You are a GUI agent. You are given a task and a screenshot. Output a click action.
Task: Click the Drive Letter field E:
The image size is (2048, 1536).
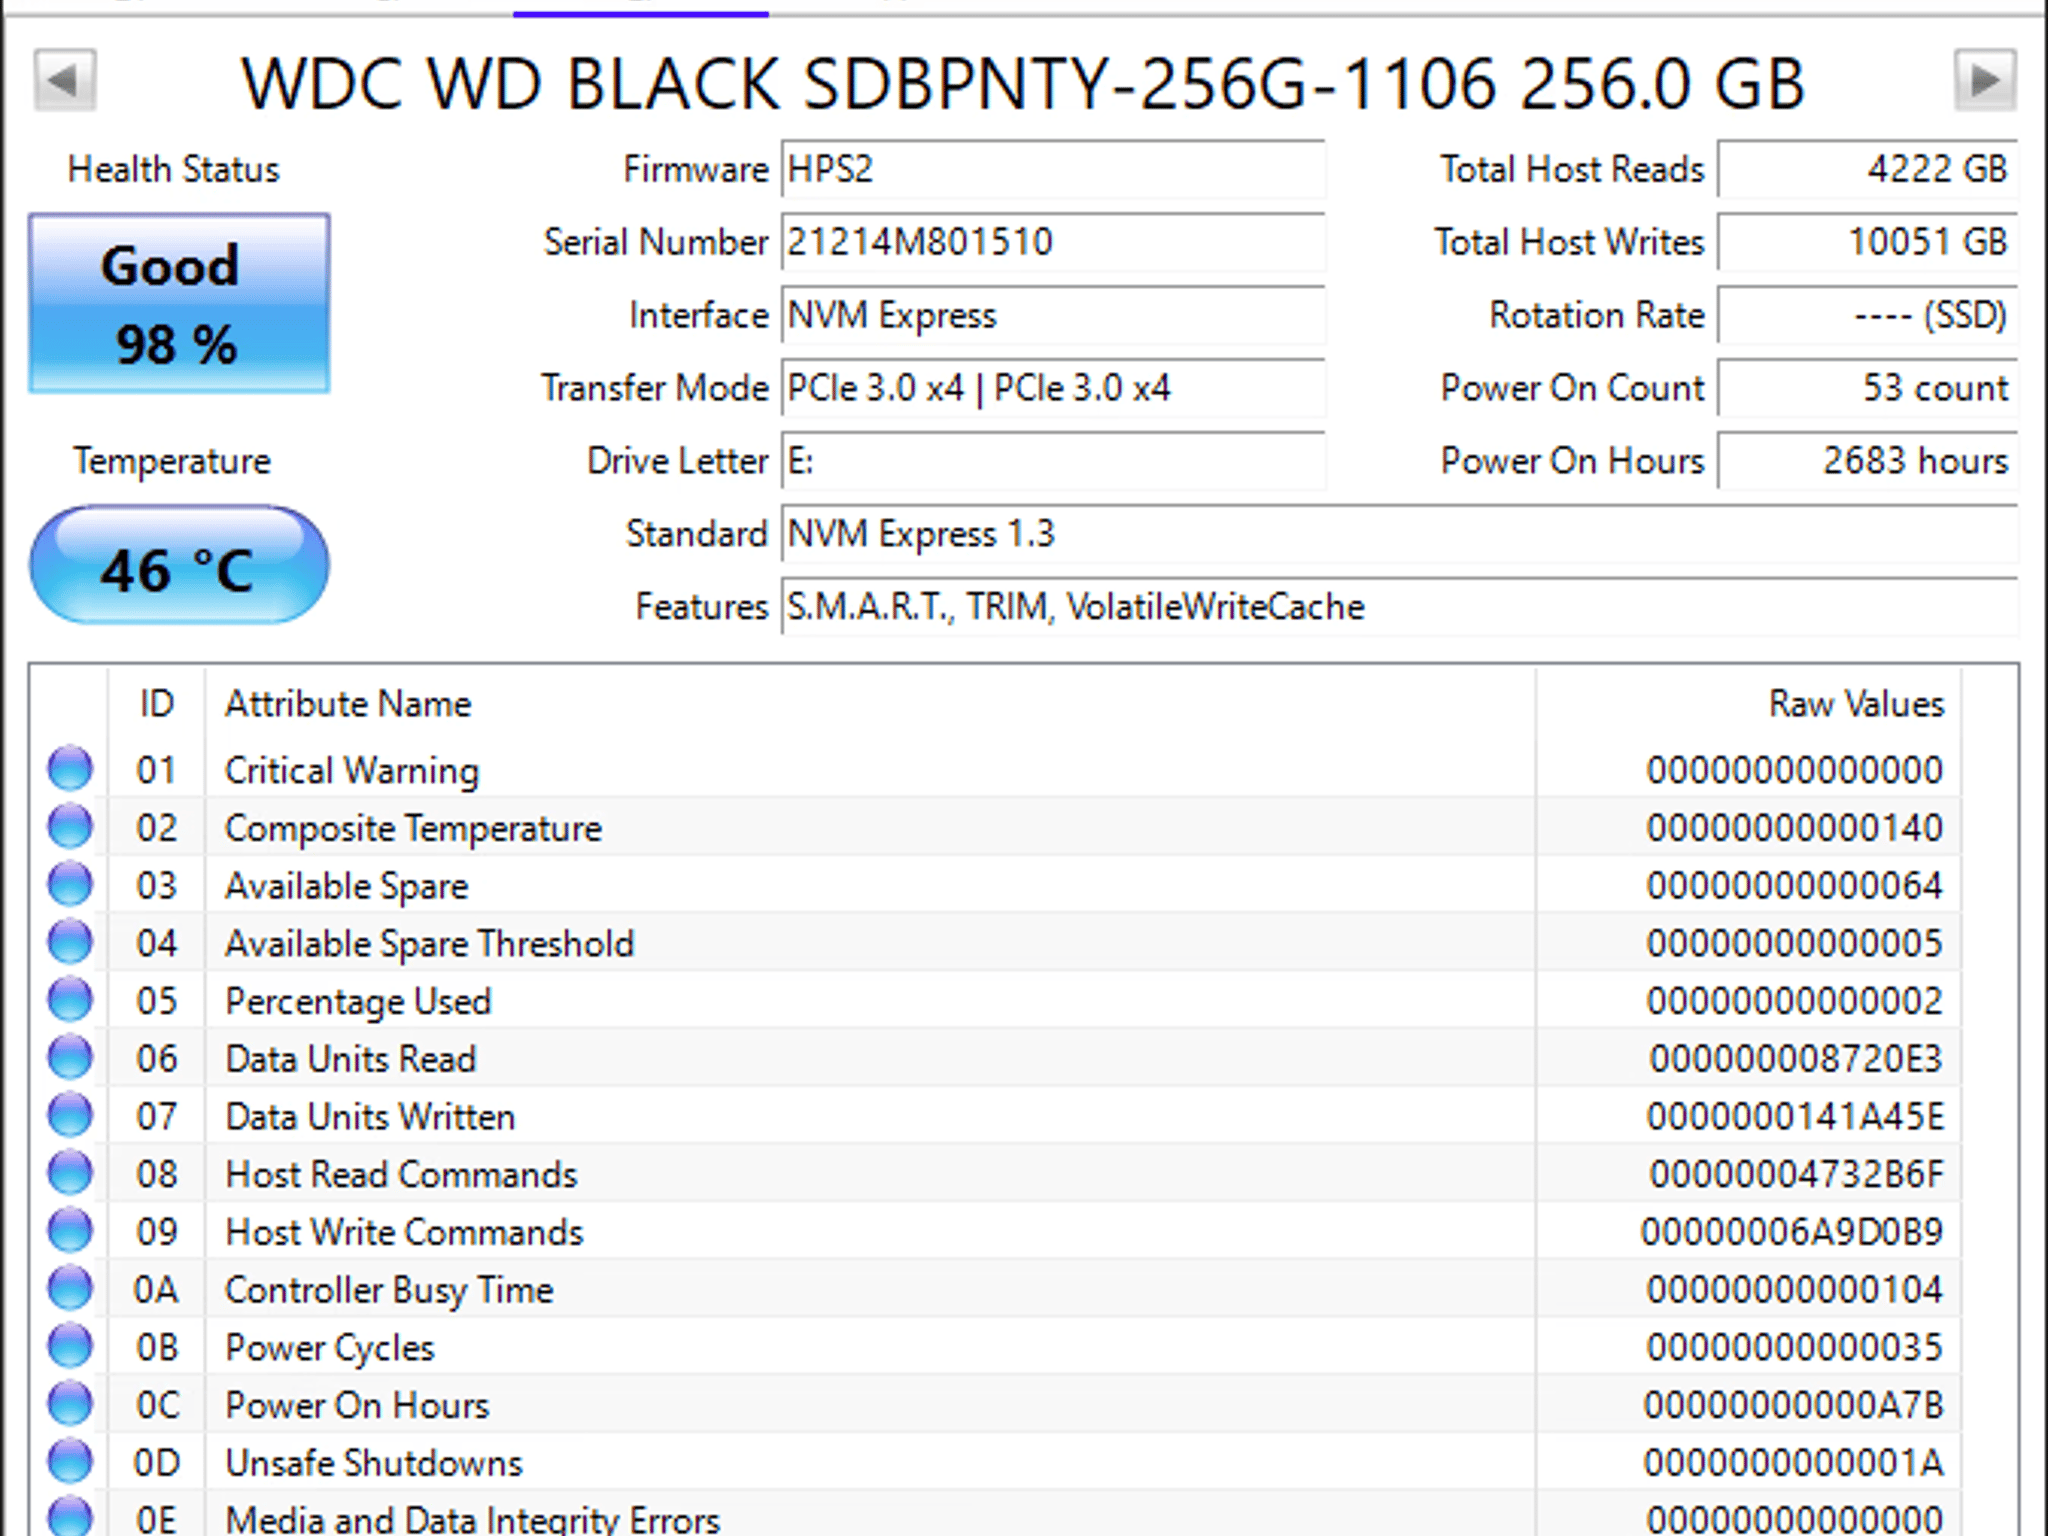tap(1053, 461)
